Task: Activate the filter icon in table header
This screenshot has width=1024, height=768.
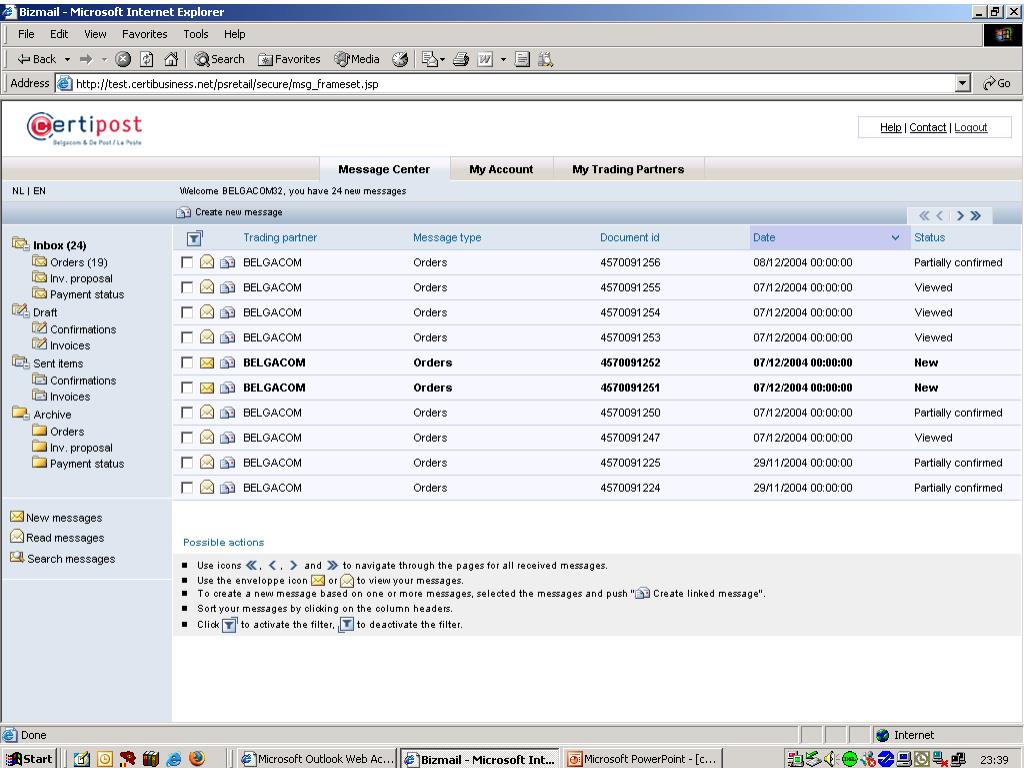Action: 194,238
